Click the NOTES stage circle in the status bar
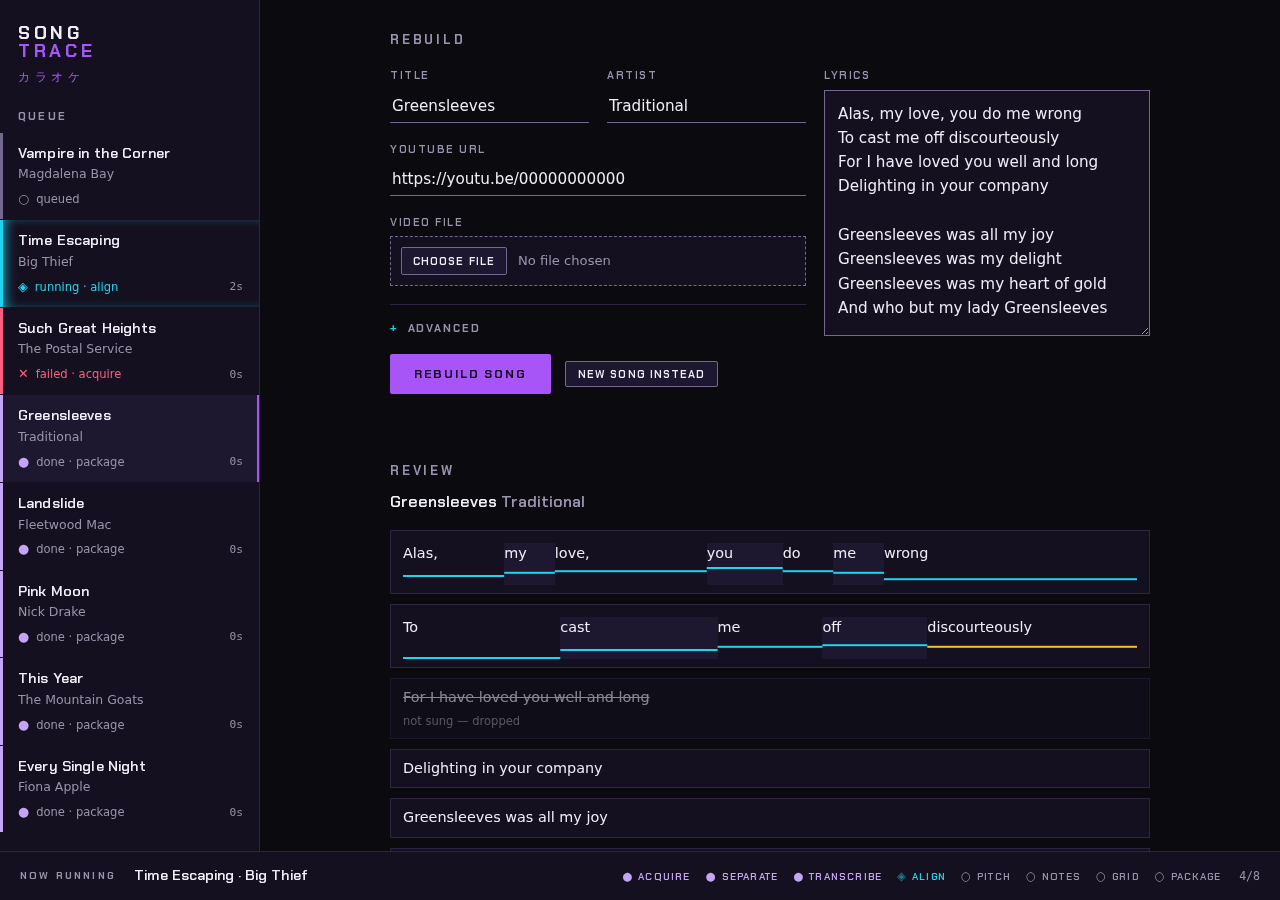The height and width of the screenshot is (900, 1280). point(1031,877)
